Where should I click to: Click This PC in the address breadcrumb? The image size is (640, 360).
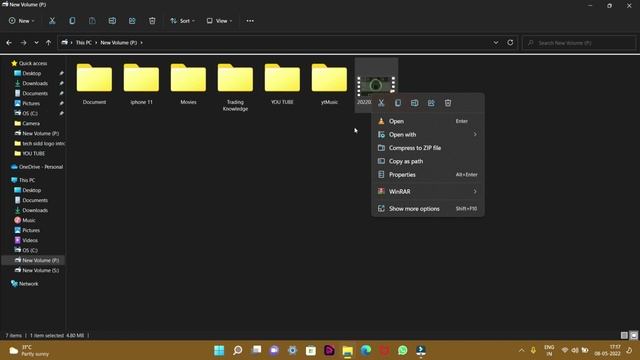click(84, 42)
